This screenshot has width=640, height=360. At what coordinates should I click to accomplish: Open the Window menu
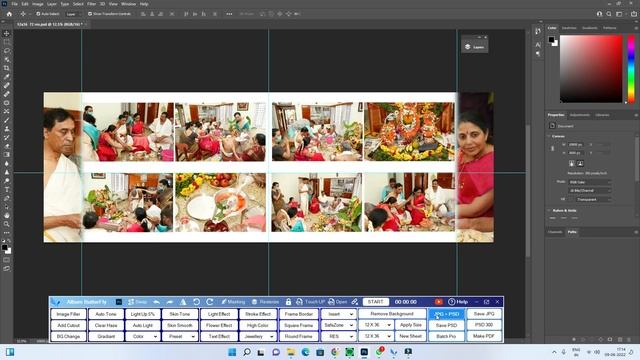128,4
